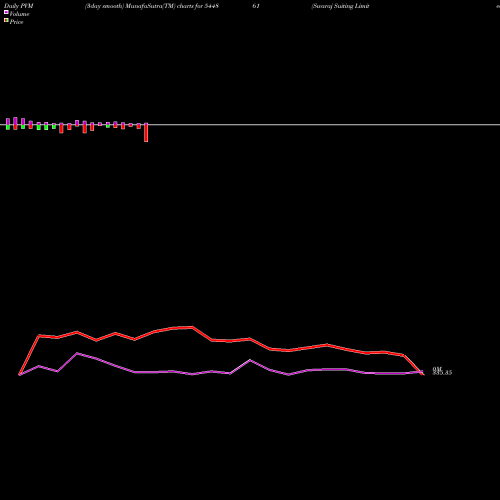Viewport: 500px width, 500px height.
Task: Click the '(3day smooth) MunafaSutra(TM) charts for' title
Action: tap(144, 6)
